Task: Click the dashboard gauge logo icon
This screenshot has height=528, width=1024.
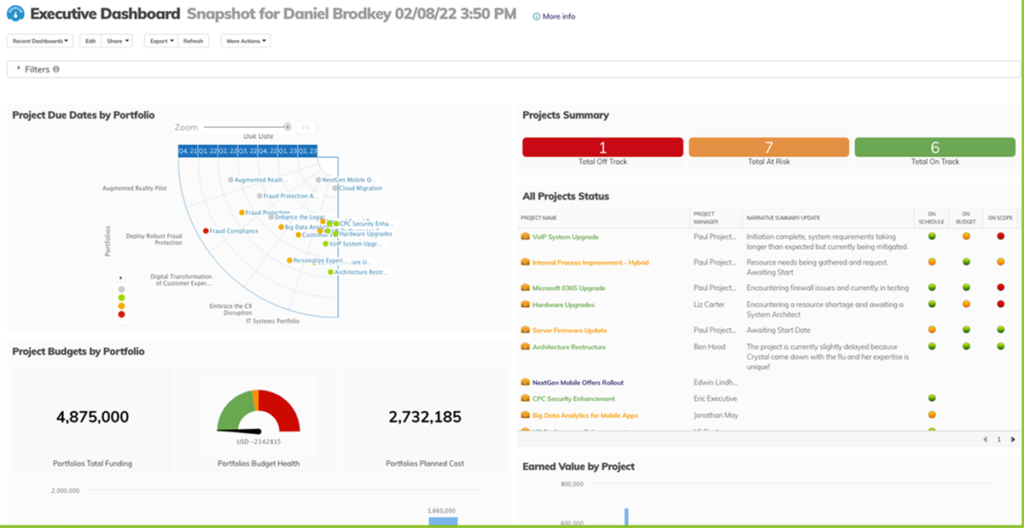Action: tap(15, 15)
